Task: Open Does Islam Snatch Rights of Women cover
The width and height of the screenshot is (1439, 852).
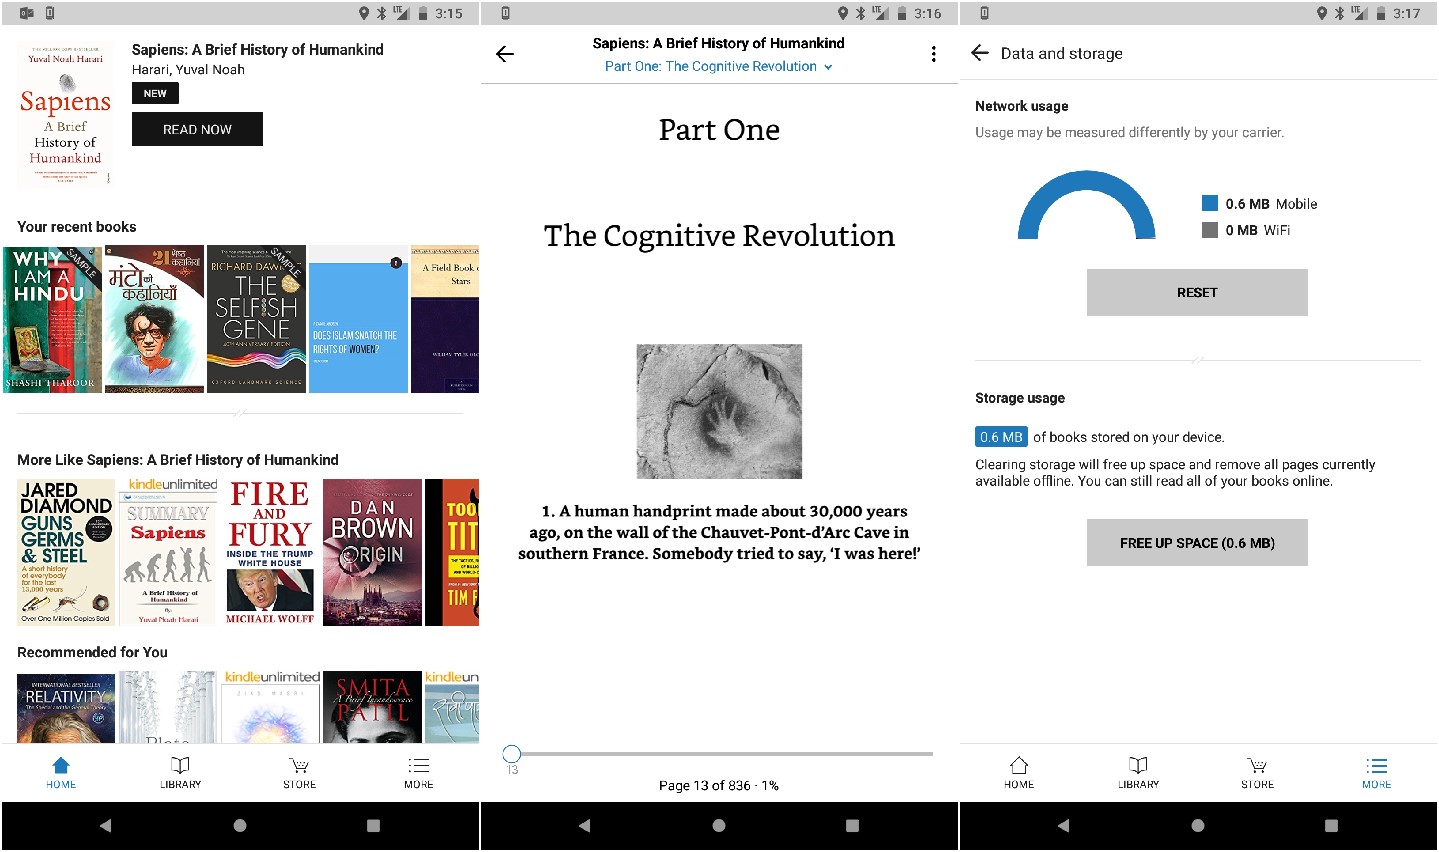Action: pyautogui.click(x=358, y=319)
